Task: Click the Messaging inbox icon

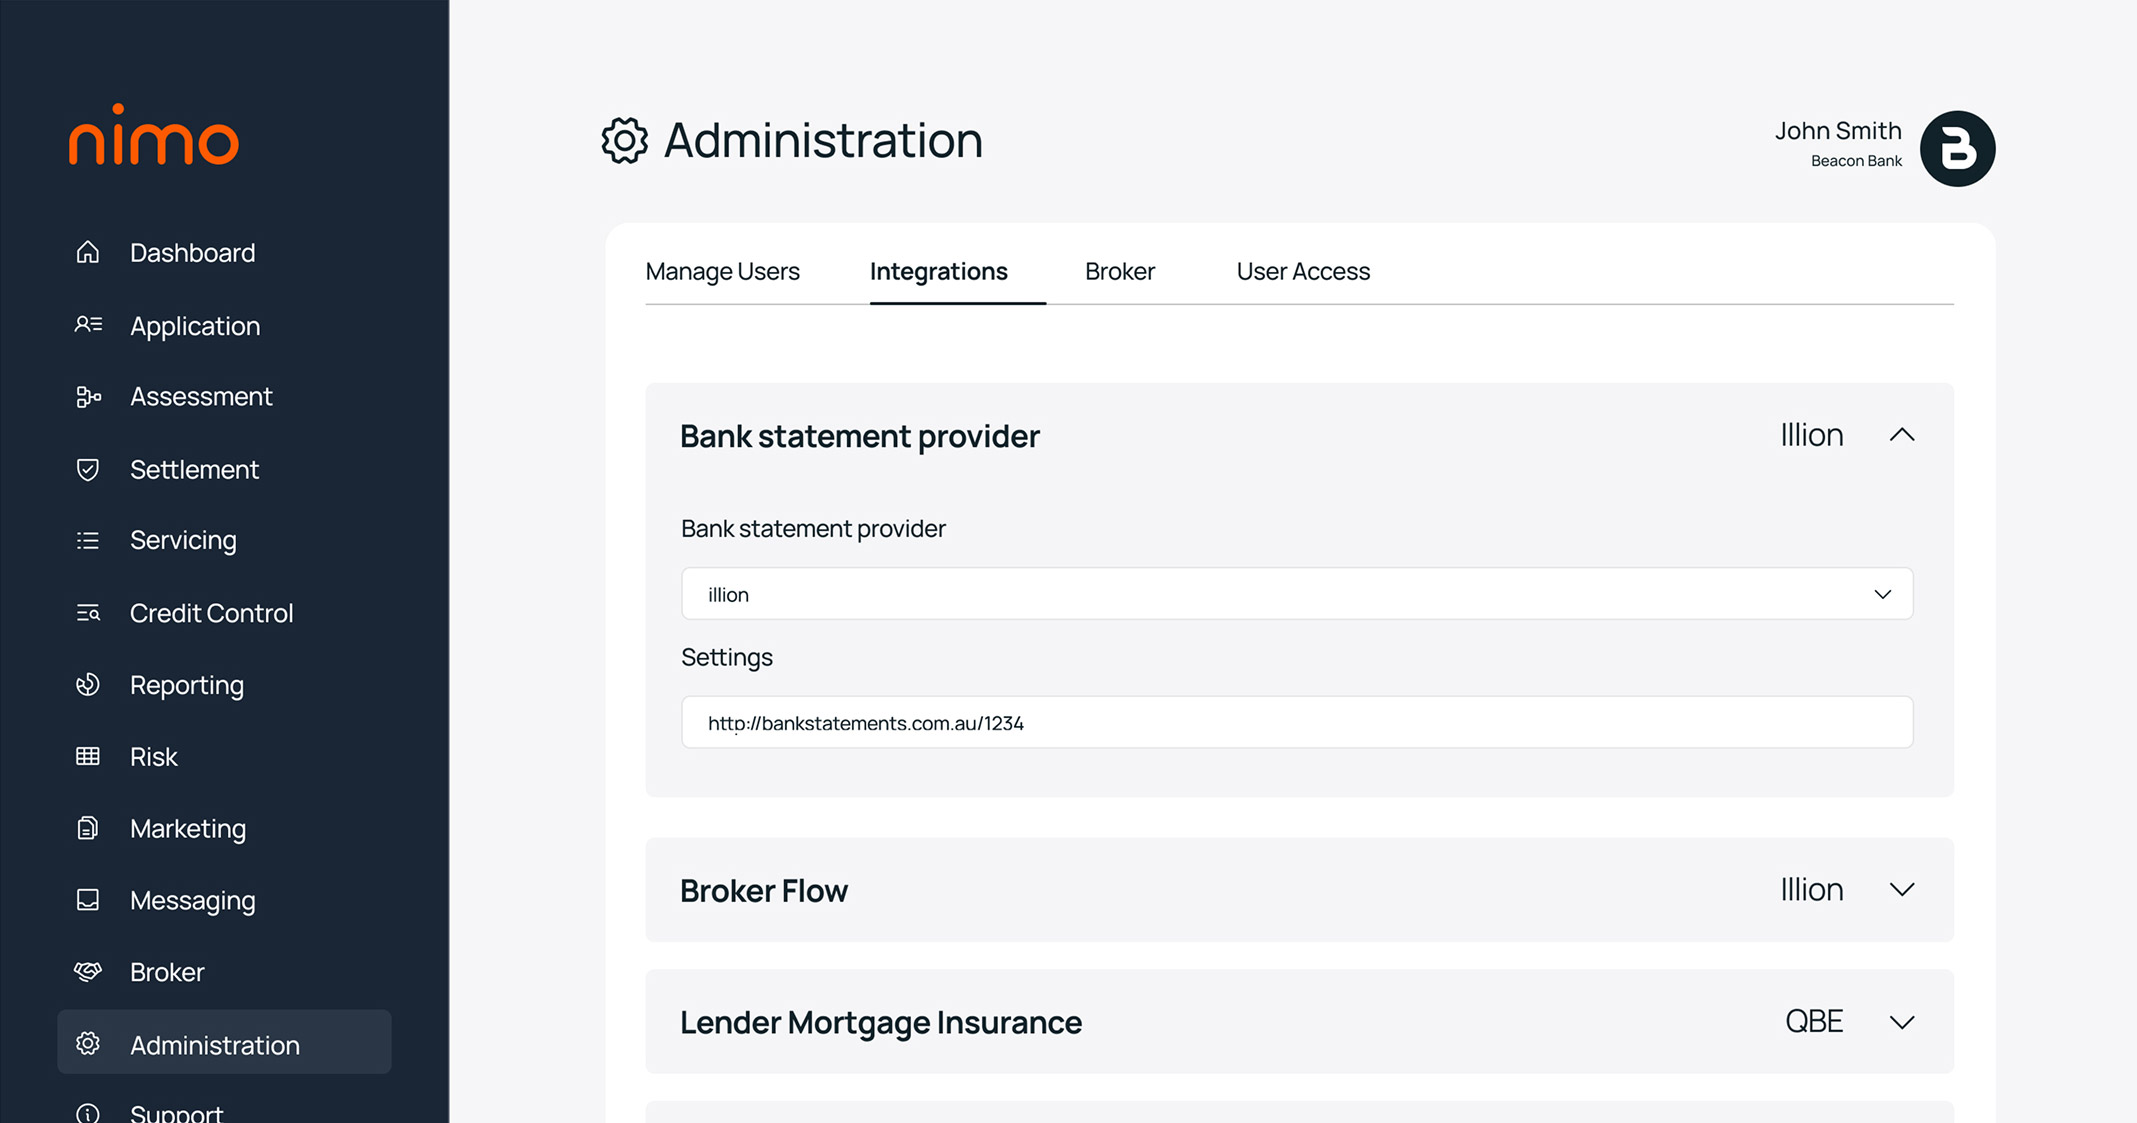Action: (x=88, y=900)
